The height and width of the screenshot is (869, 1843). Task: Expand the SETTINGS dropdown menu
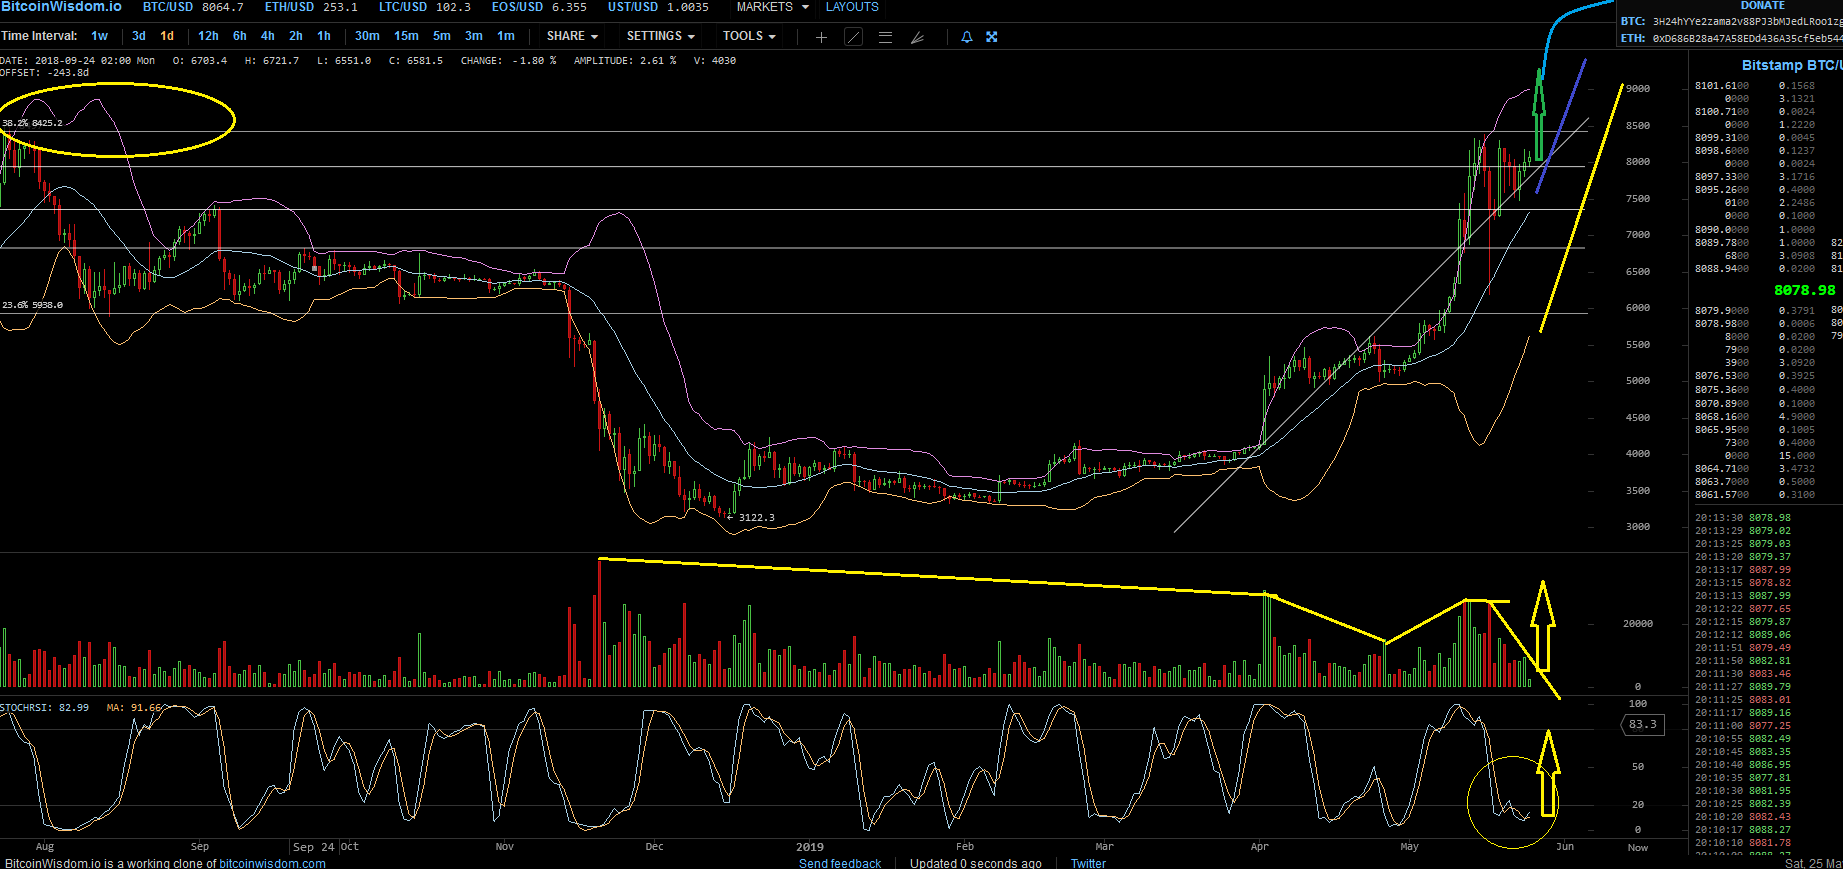[661, 36]
